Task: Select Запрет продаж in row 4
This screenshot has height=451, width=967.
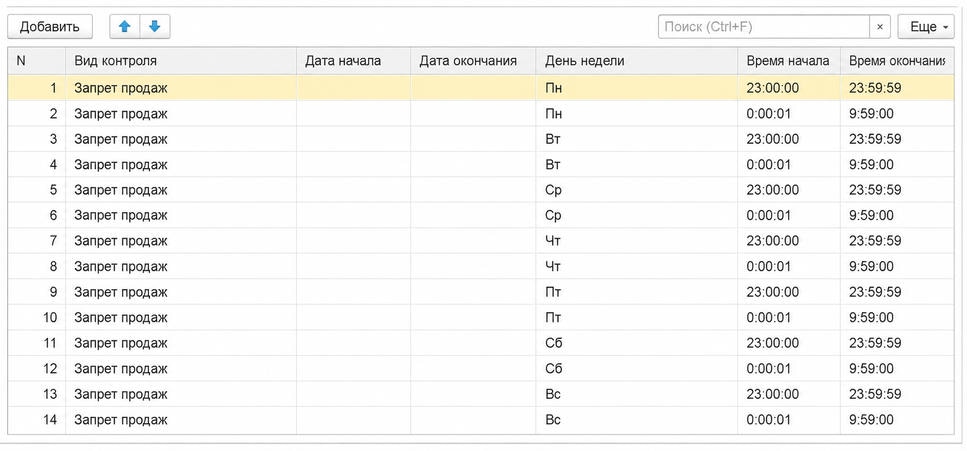Action: click(181, 165)
